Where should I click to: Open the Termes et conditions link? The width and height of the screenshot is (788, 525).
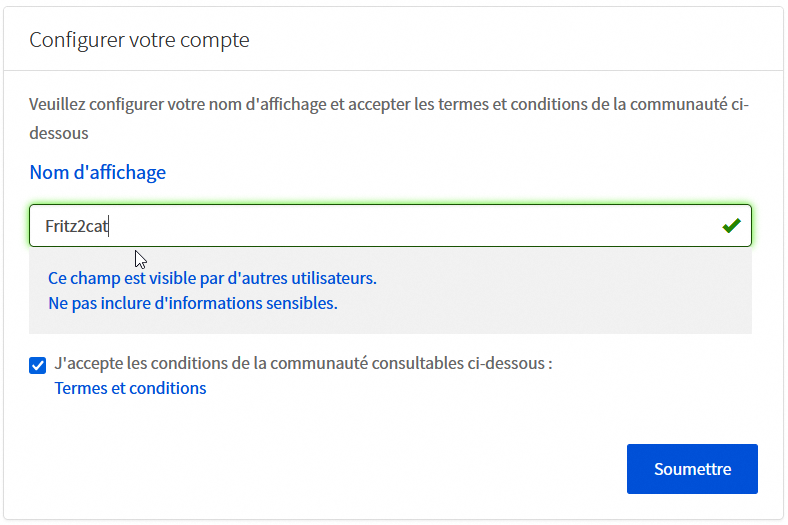pyautogui.click(x=130, y=388)
